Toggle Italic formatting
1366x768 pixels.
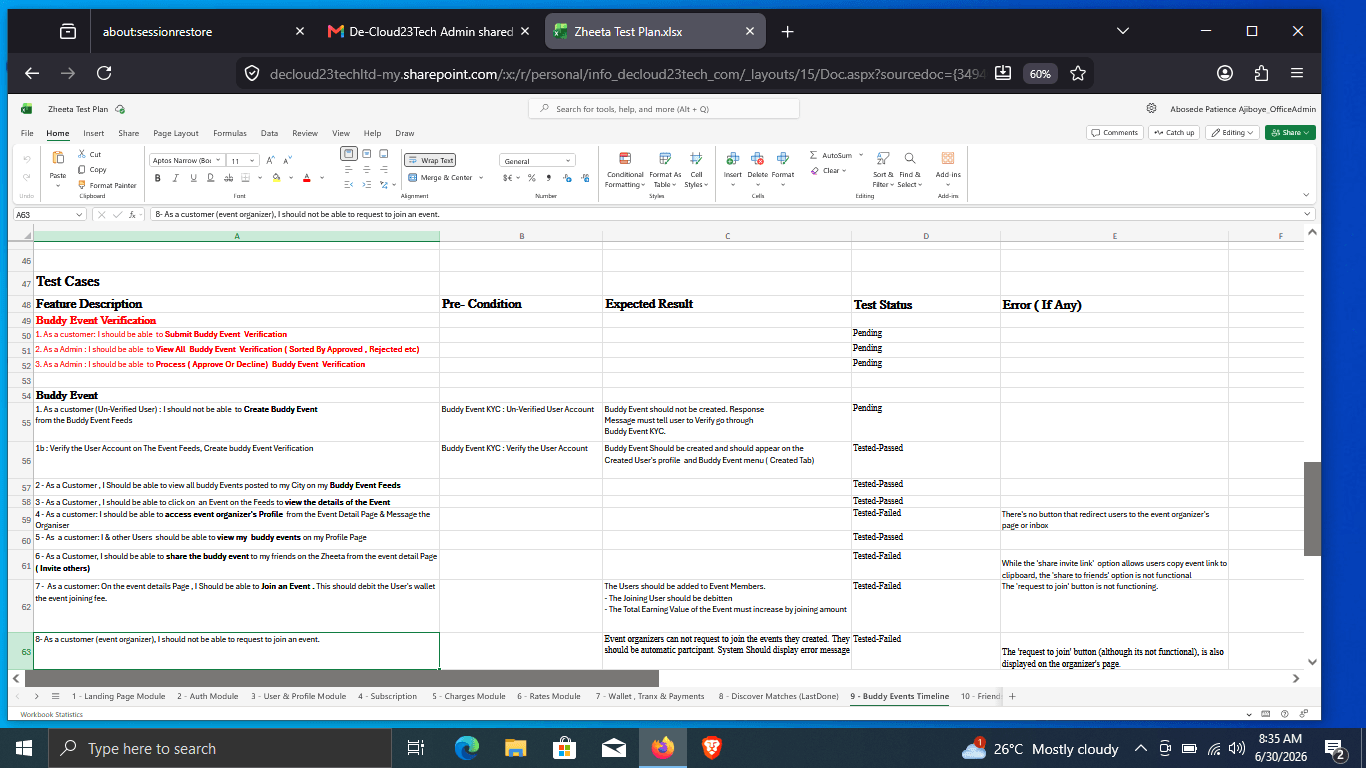click(x=176, y=178)
